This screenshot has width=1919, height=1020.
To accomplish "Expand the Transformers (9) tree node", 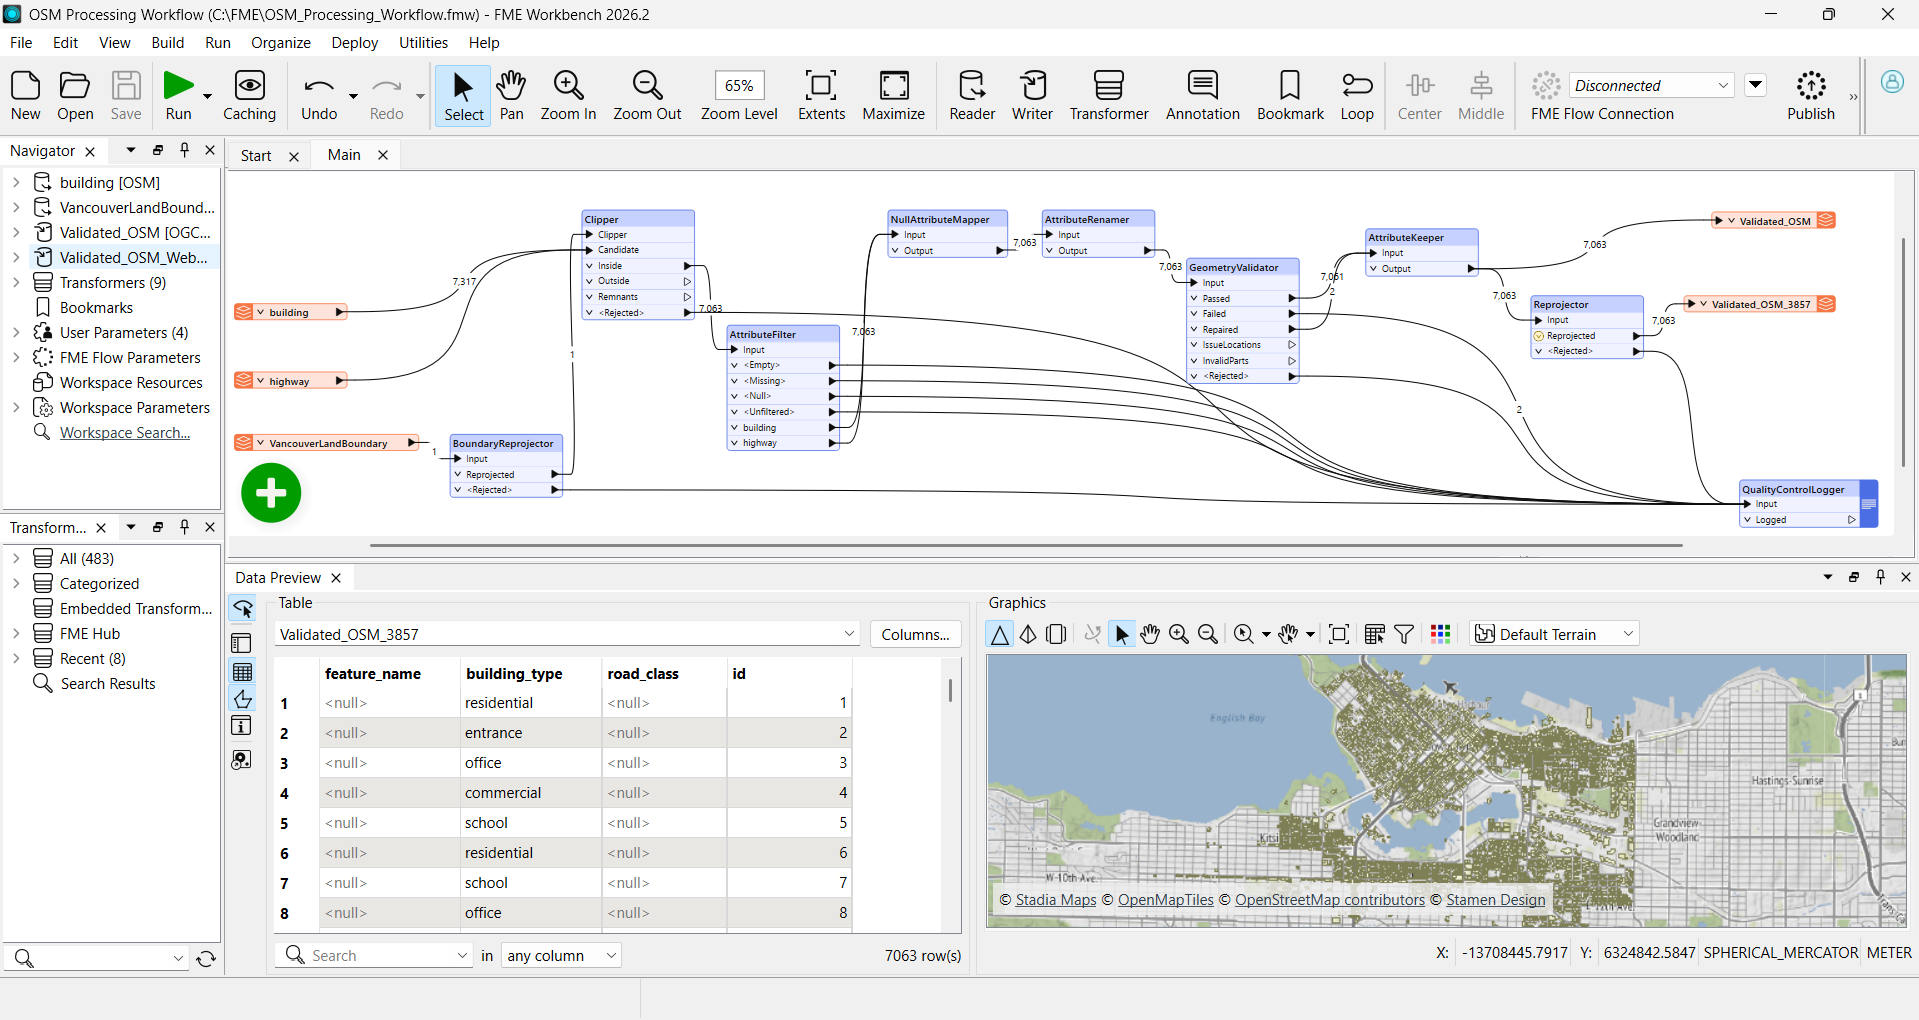I will [x=16, y=282].
